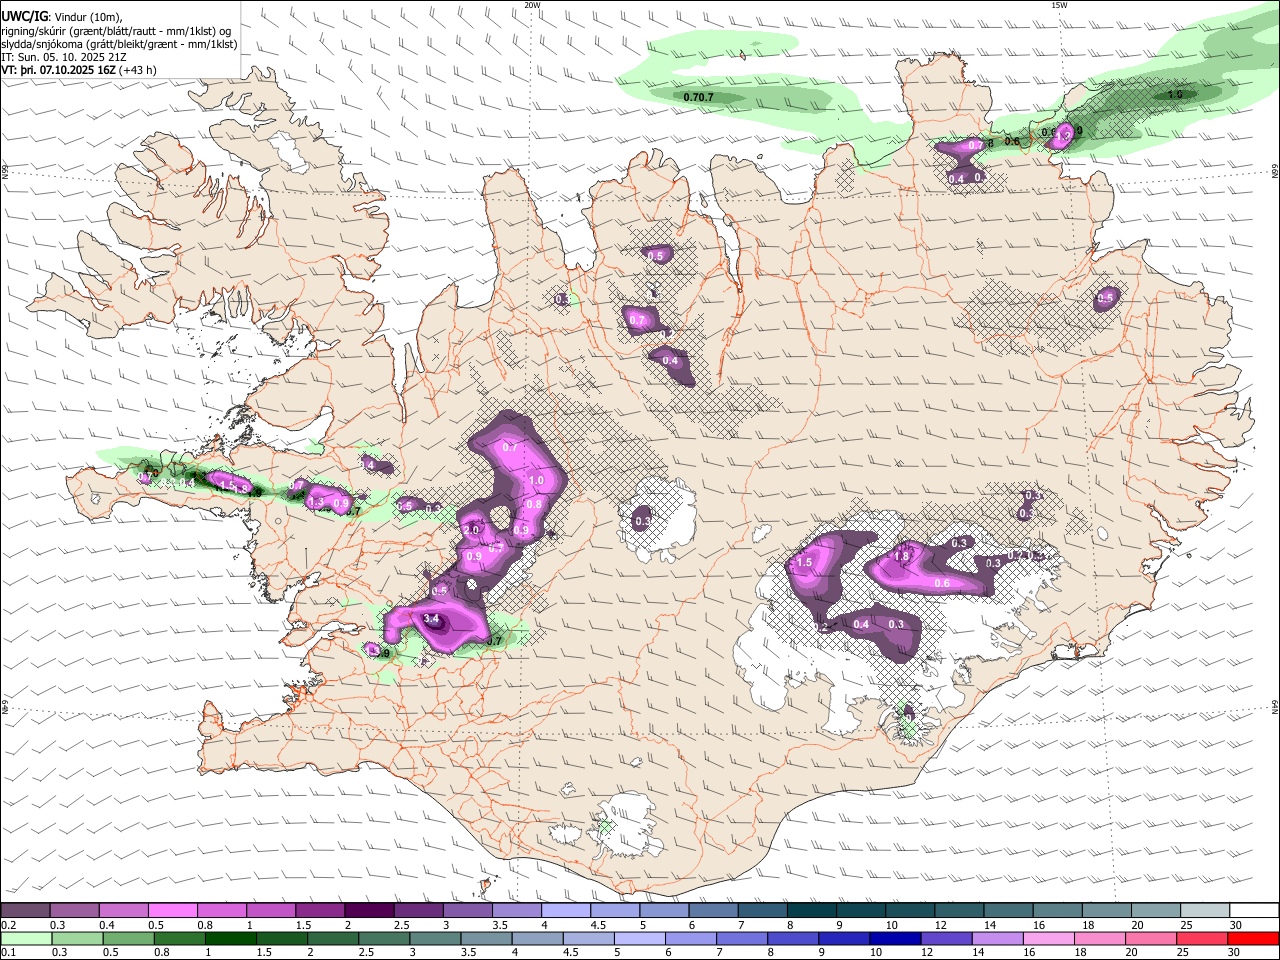Select the 'IT: Sun. 05. 10. 2025 21Z' line
Image resolution: width=1280 pixels, height=960 pixels.
point(65,58)
